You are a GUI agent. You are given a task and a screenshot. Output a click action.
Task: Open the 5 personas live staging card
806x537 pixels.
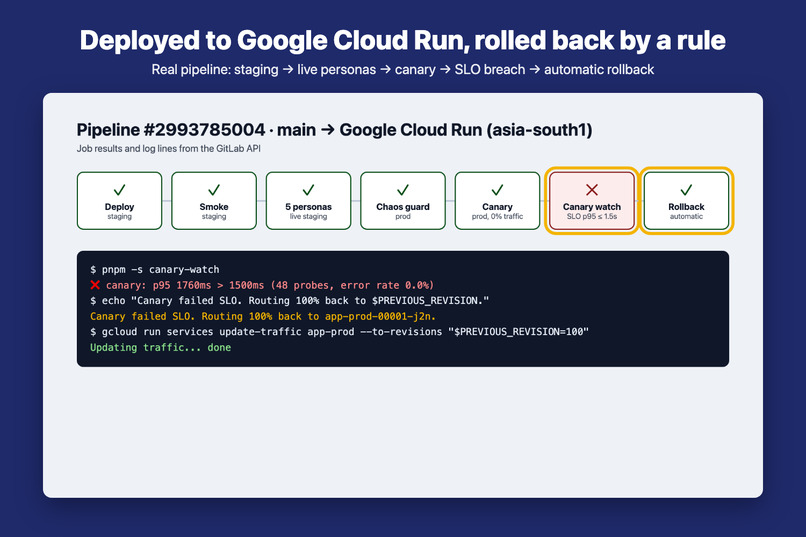pyautogui.click(x=308, y=200)
